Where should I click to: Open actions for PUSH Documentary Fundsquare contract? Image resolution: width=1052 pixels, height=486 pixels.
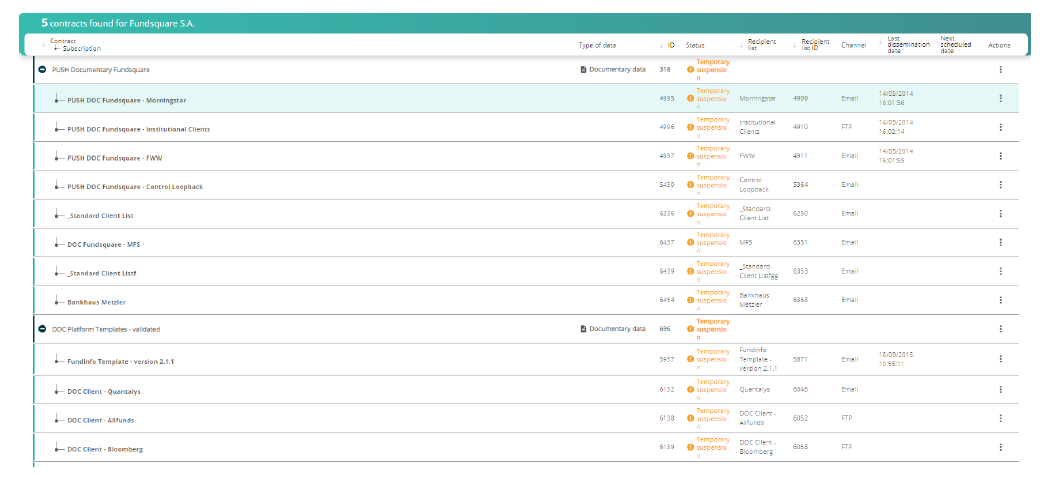999,69
